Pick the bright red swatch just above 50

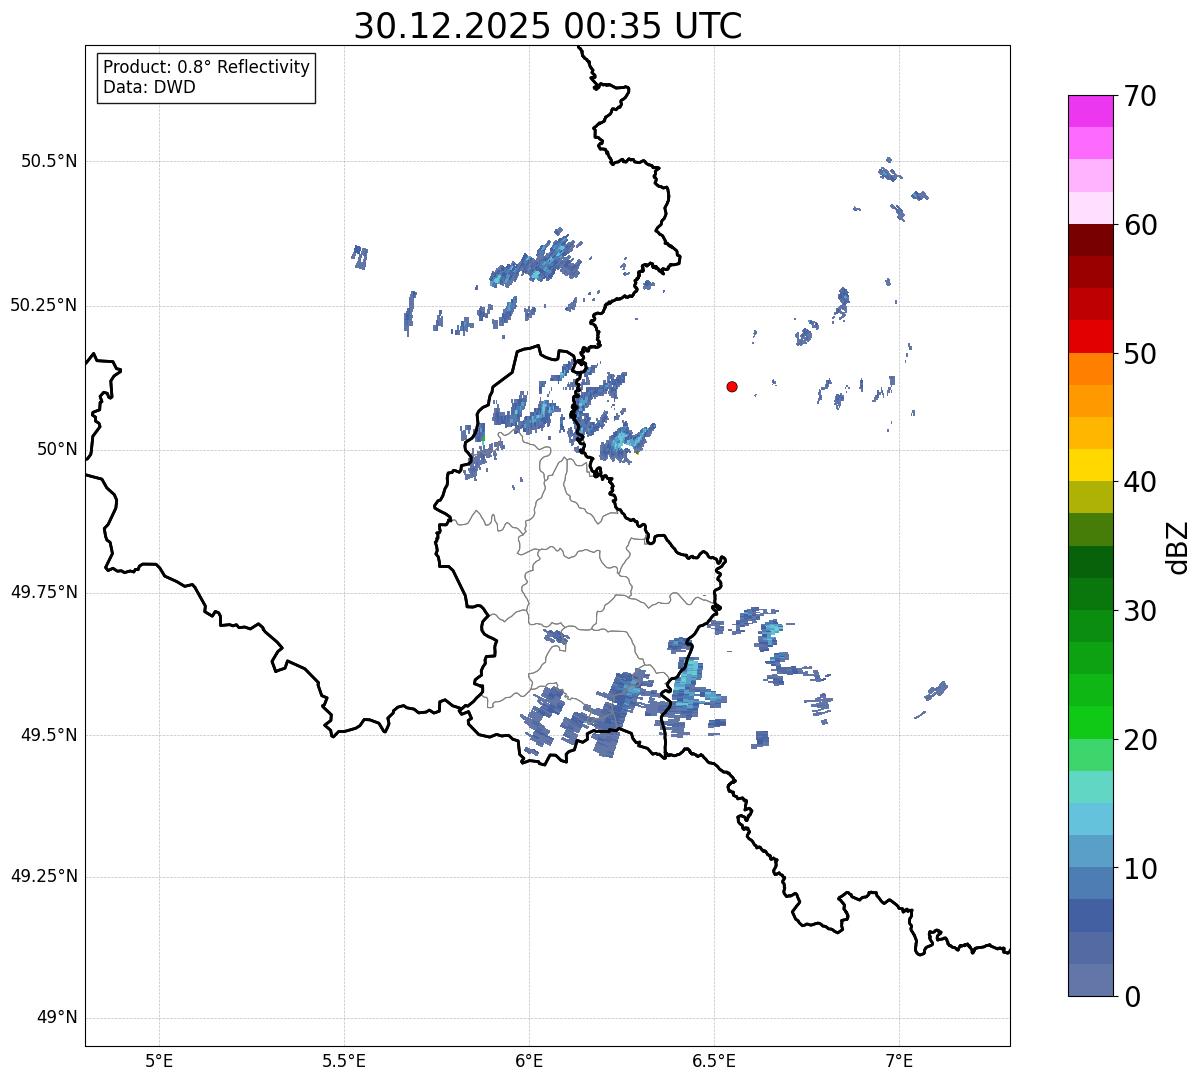tap(1090, 337)
